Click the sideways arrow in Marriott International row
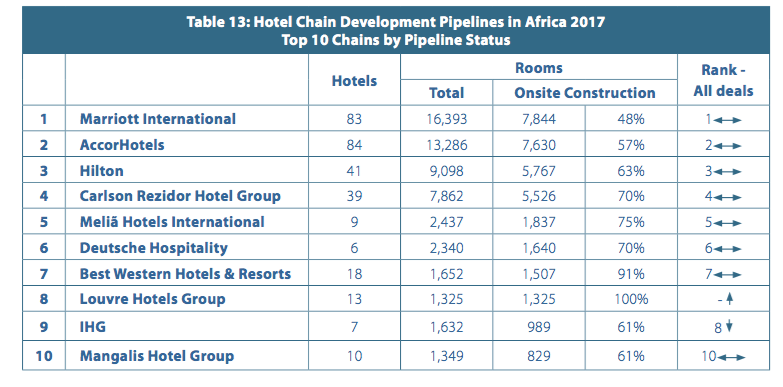 tap(728, 120)
